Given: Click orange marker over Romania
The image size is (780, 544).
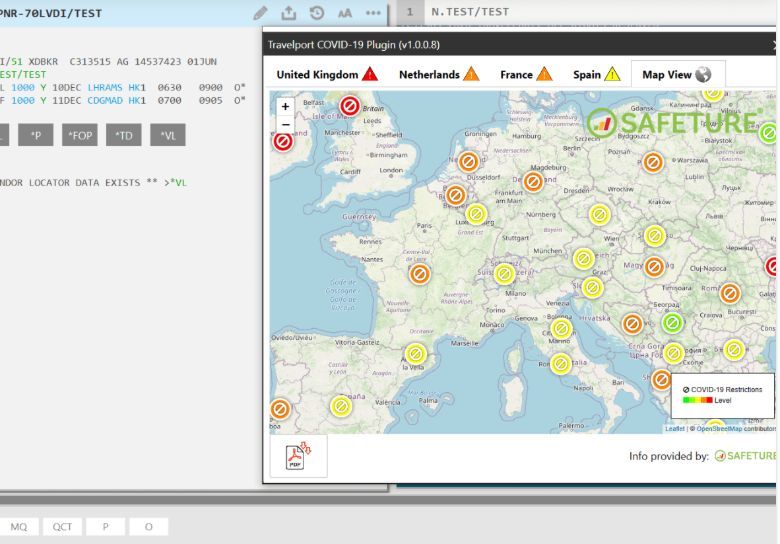Looking at the screenshot, I should click(730, 294).
